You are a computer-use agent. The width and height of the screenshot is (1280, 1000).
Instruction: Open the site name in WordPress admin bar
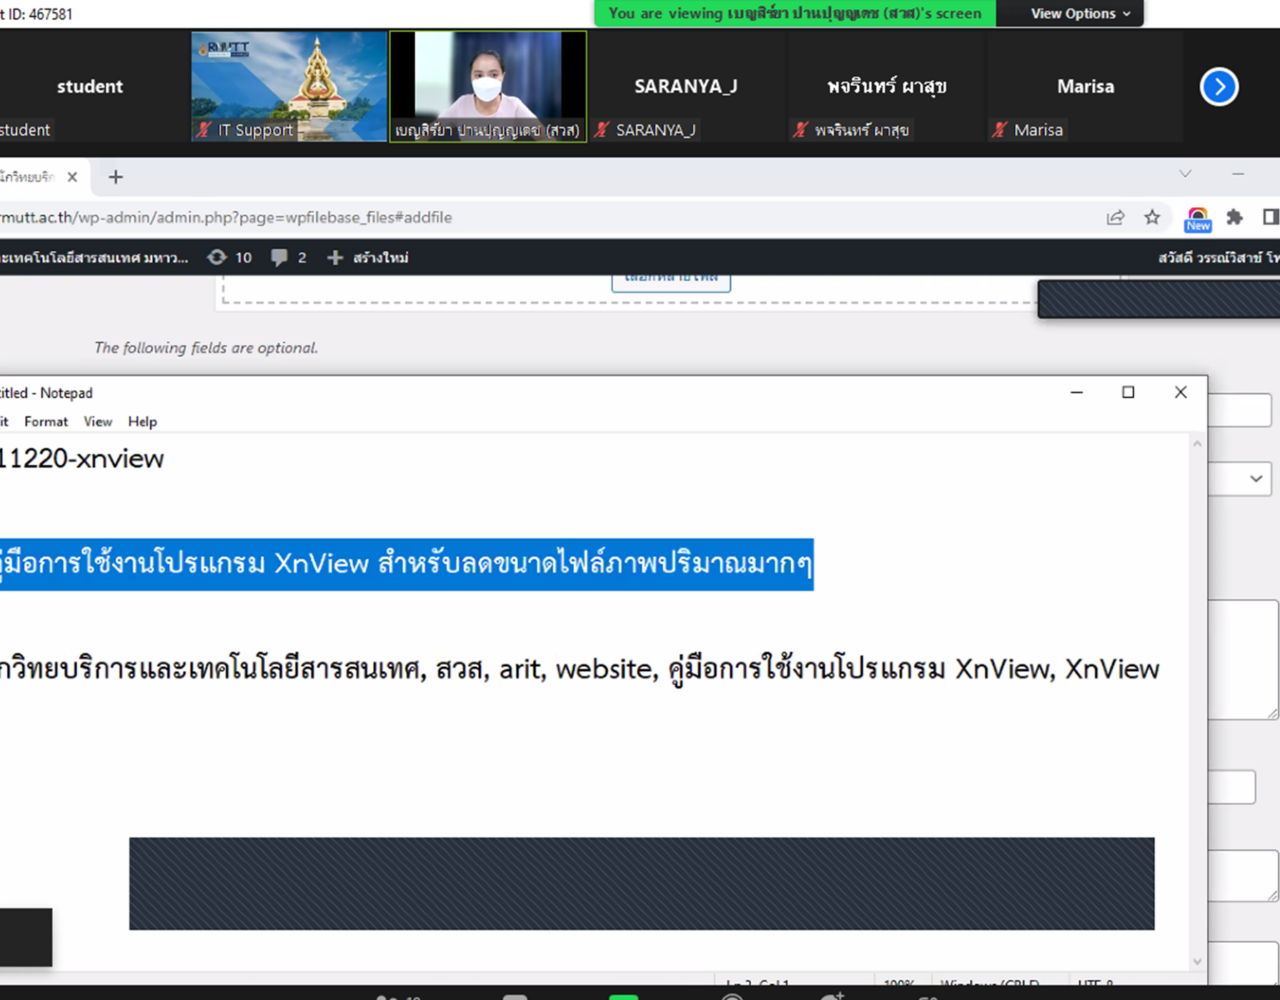click(x=94, y=258)
